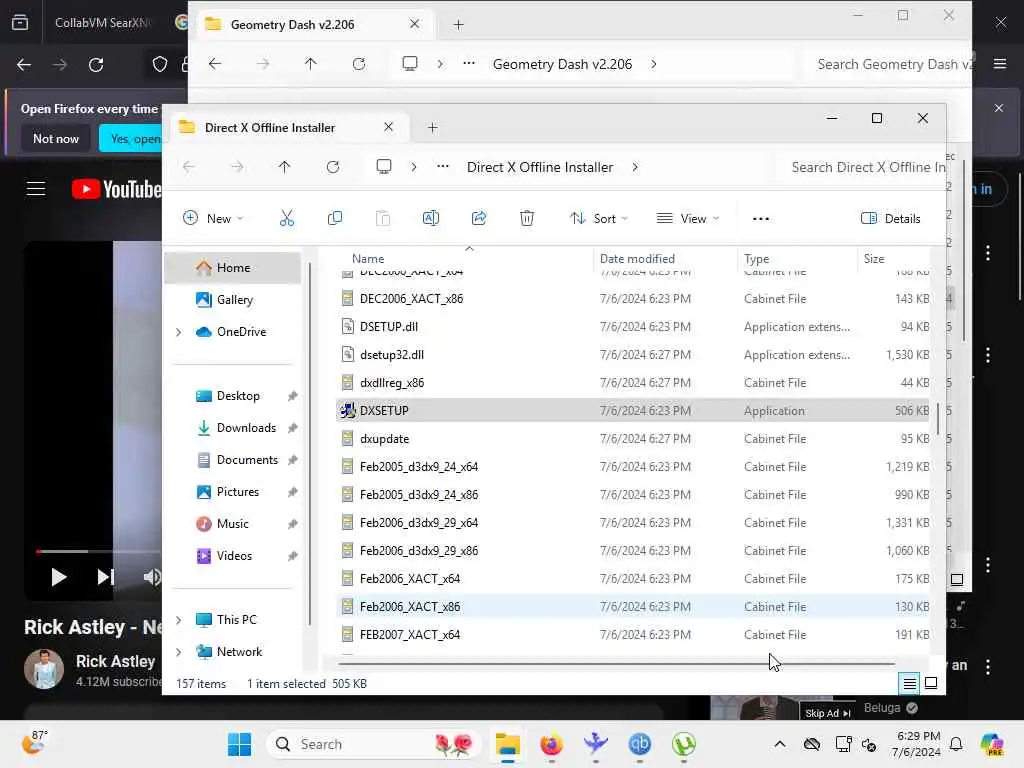This screenshot has height=768, width=1024.
Task: Select the dsetup32.dll file
Action: (x=632, y=355)
